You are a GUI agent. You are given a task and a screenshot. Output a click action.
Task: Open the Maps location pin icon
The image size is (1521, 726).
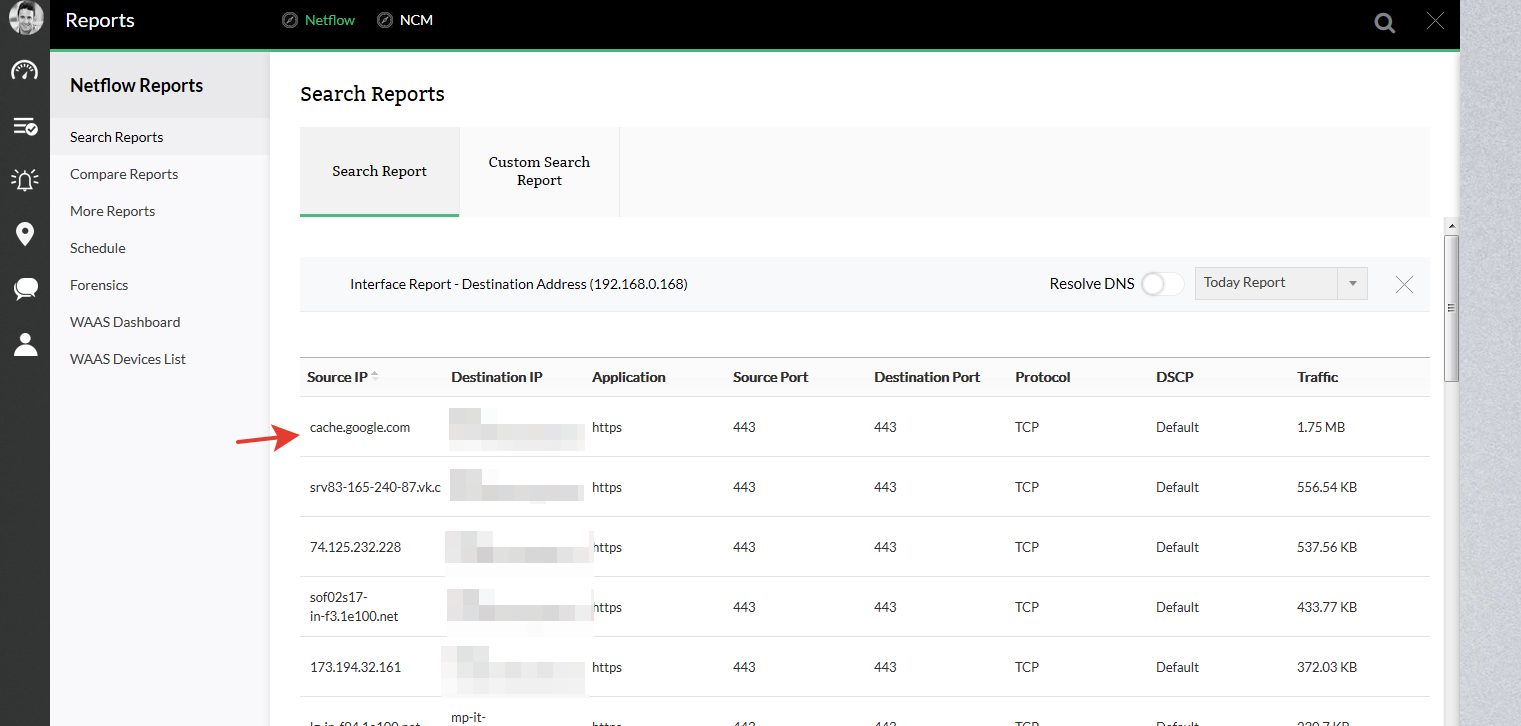tap(25, 234)
